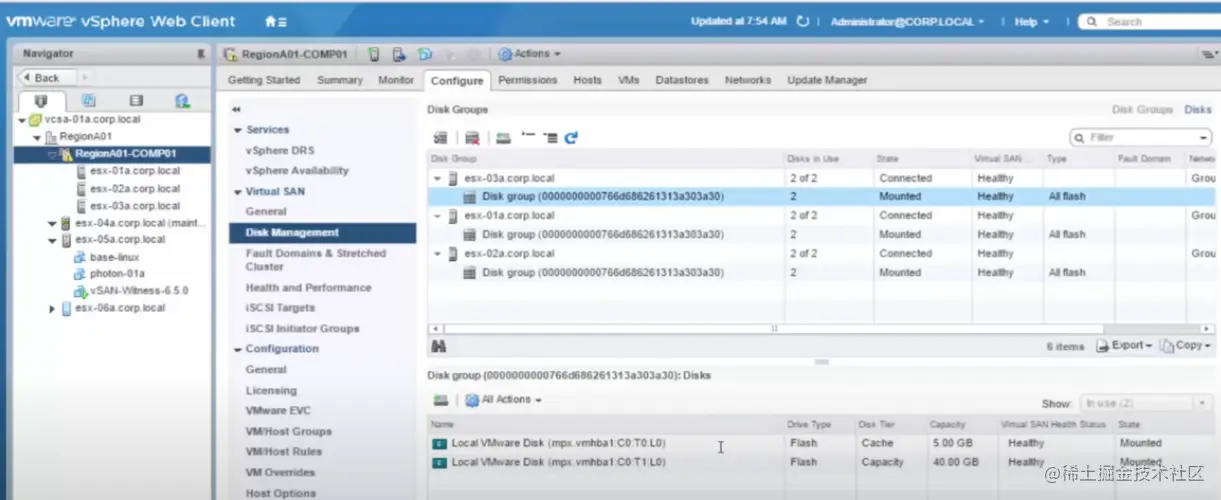Viewport: 1221px width, 500px height.
Task: Click the remove disk group icon
Action: [x=472, y=138]
